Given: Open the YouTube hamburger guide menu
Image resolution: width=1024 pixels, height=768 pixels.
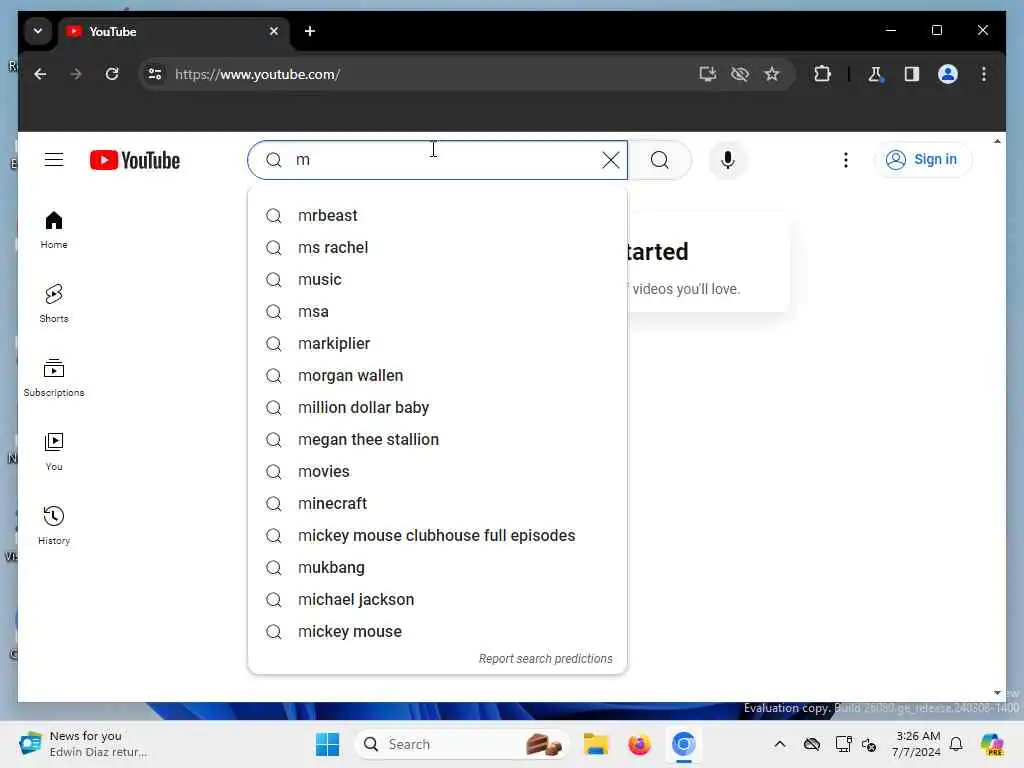Looking at the screenshot, I should (54, 160).
